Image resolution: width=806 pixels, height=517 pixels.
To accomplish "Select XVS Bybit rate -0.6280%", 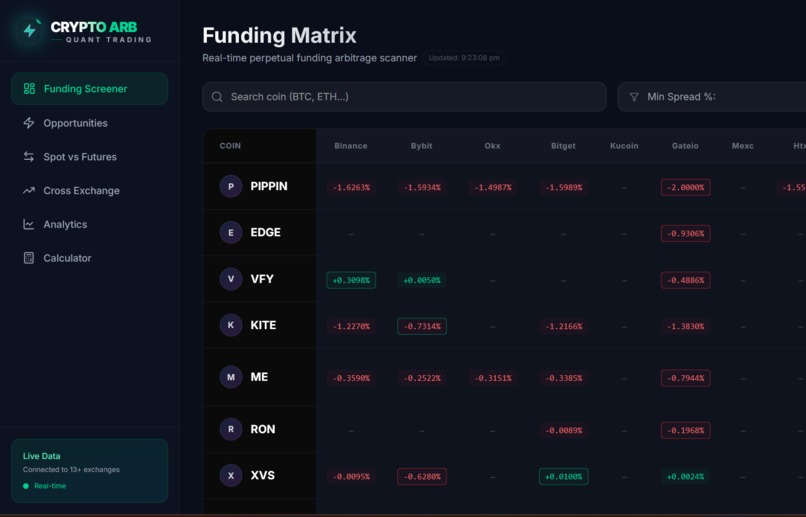I will click(422, 476).
